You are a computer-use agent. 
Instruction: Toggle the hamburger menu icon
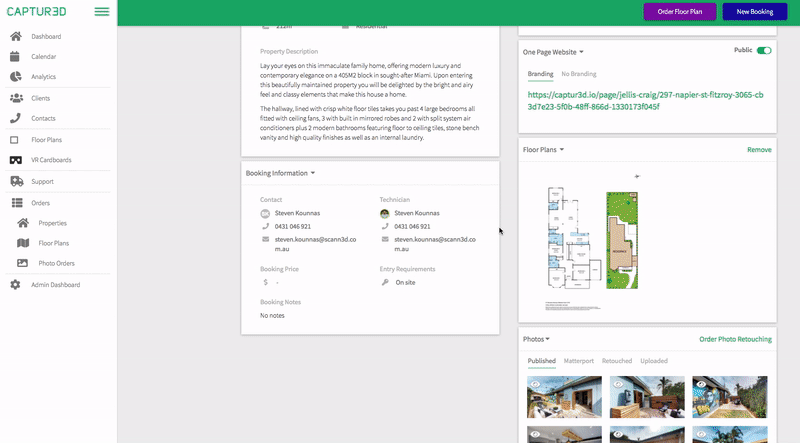click(x=102, y=12)
